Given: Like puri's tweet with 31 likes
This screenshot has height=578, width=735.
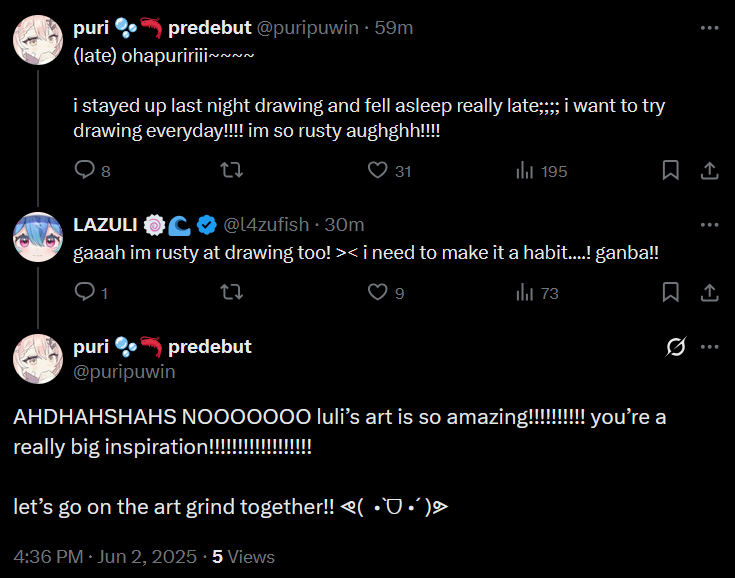Looking at the screenshot, I should (x=377, y=171).
